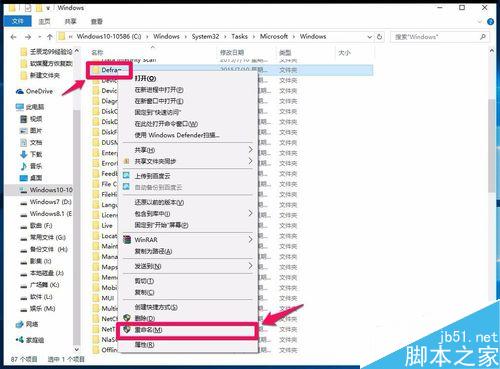Open the 图片 pictures folder
Screen dimensions: 500x369
tap(31, 130)
